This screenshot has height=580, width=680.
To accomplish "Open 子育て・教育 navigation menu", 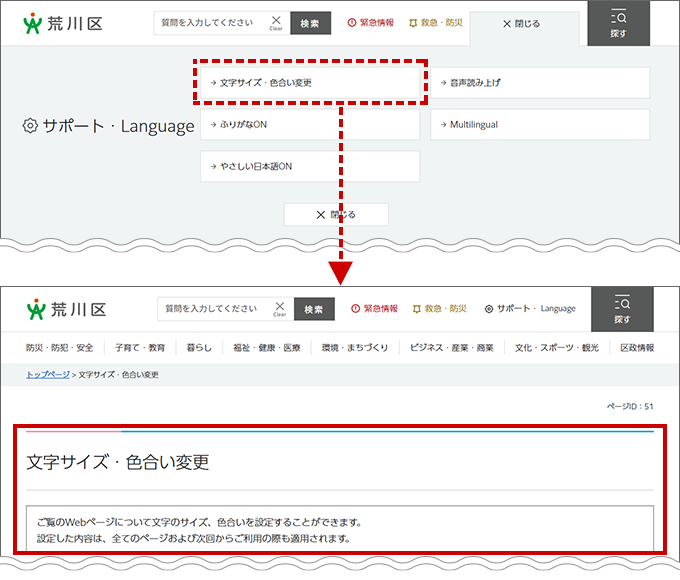I will point(140,347).
